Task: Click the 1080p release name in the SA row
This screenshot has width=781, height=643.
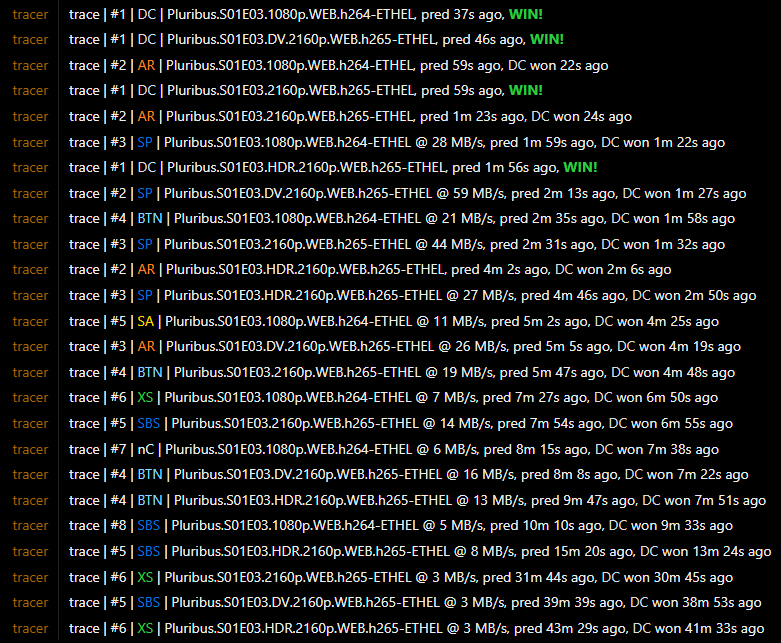Action: (x=288, y=321)
